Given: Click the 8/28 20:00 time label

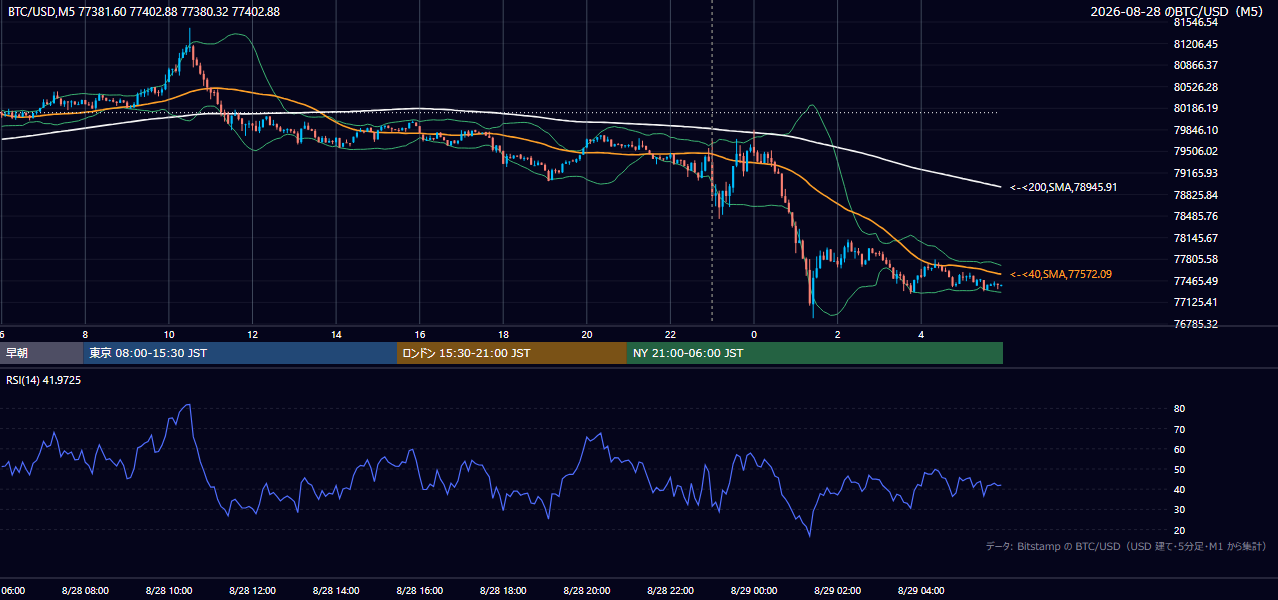Looking at the screenshot, I should click(x=587, y=590).
